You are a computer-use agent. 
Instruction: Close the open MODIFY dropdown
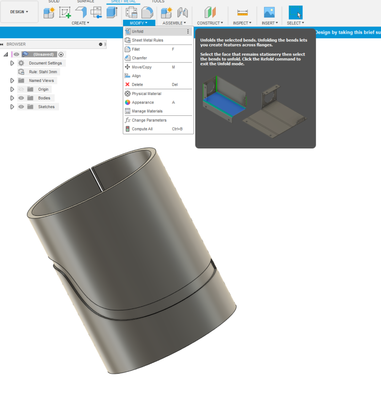[139, 23]
